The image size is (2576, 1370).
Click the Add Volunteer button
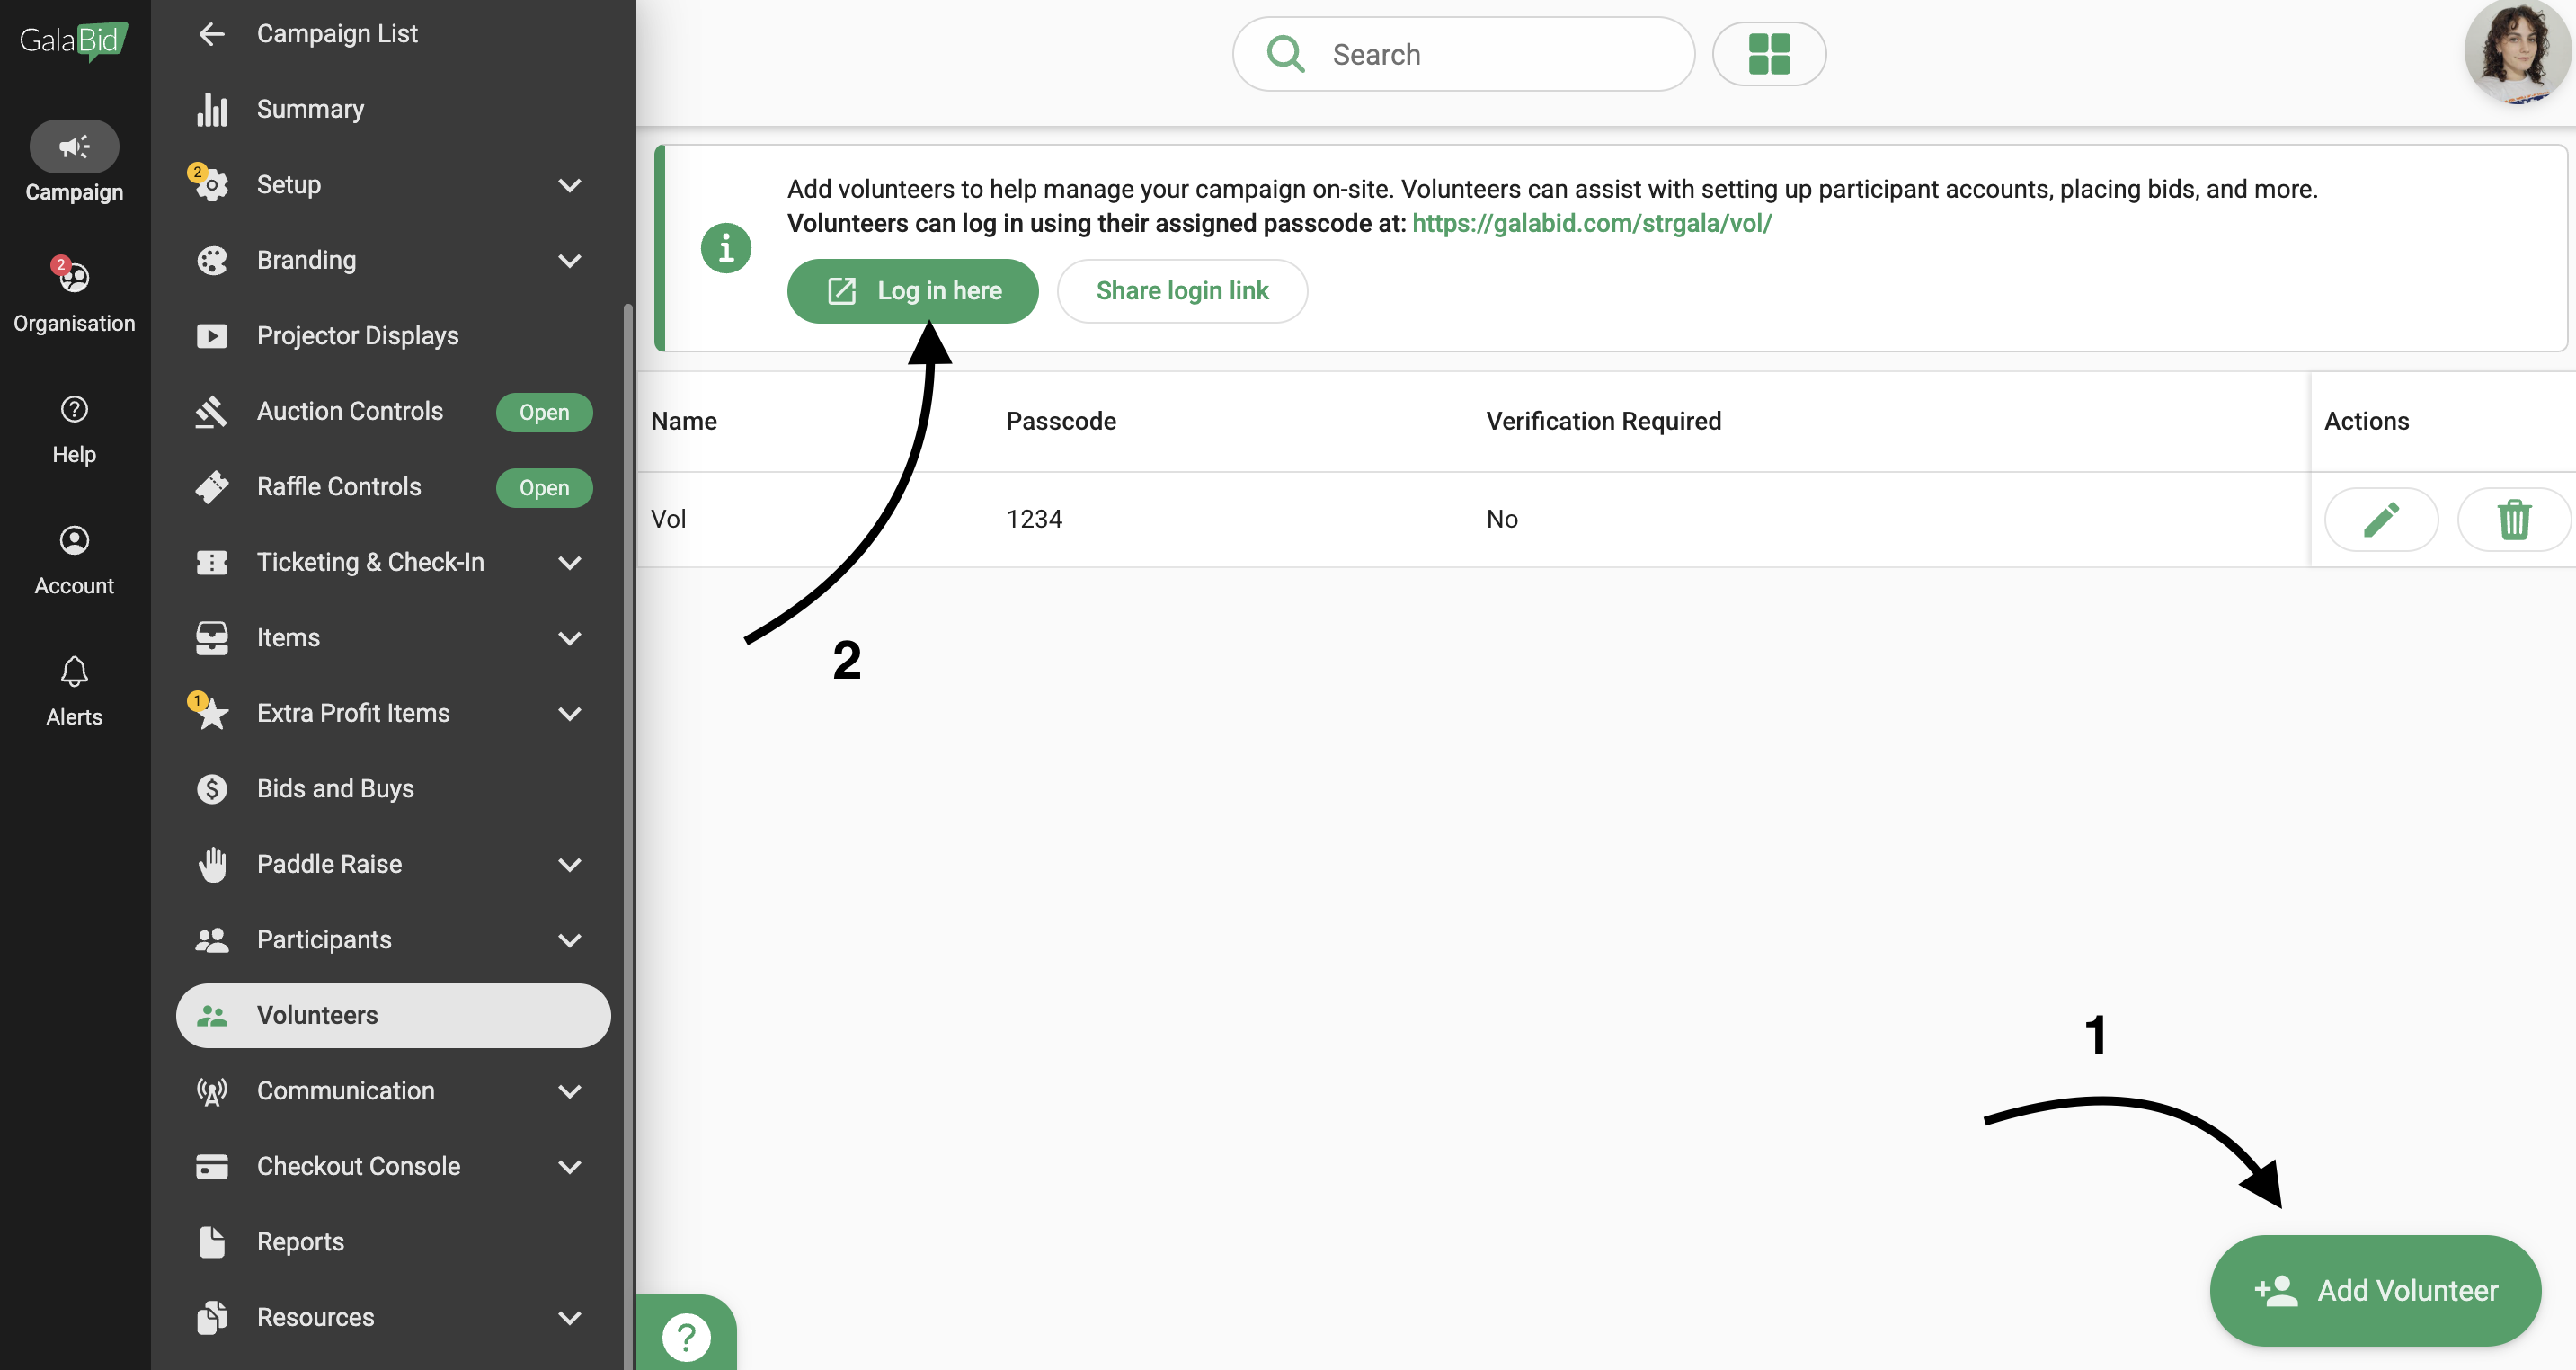click(x=2374, y=1290)
